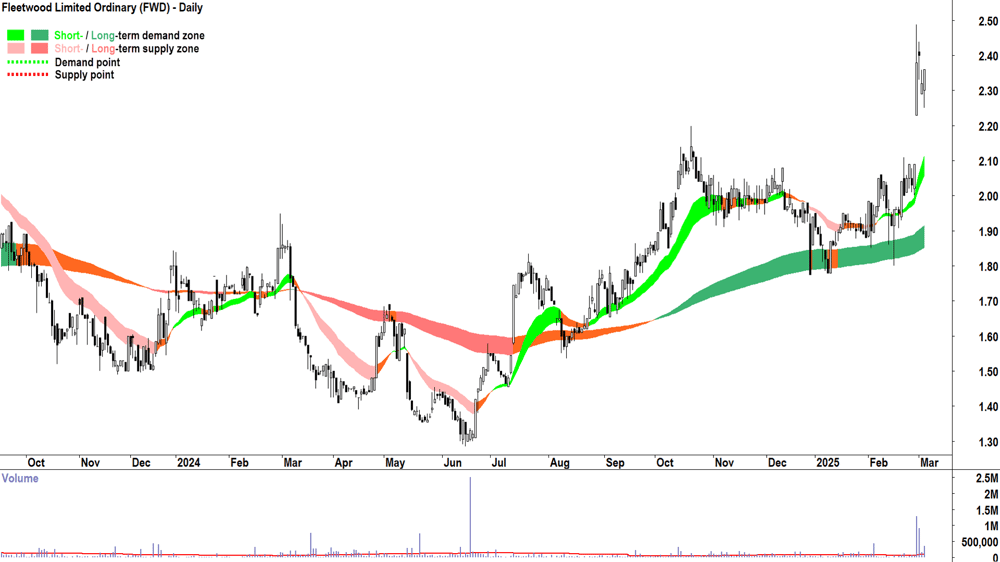Click the 1.30 price axis label

pyautogui.click(x=988, y=442)
